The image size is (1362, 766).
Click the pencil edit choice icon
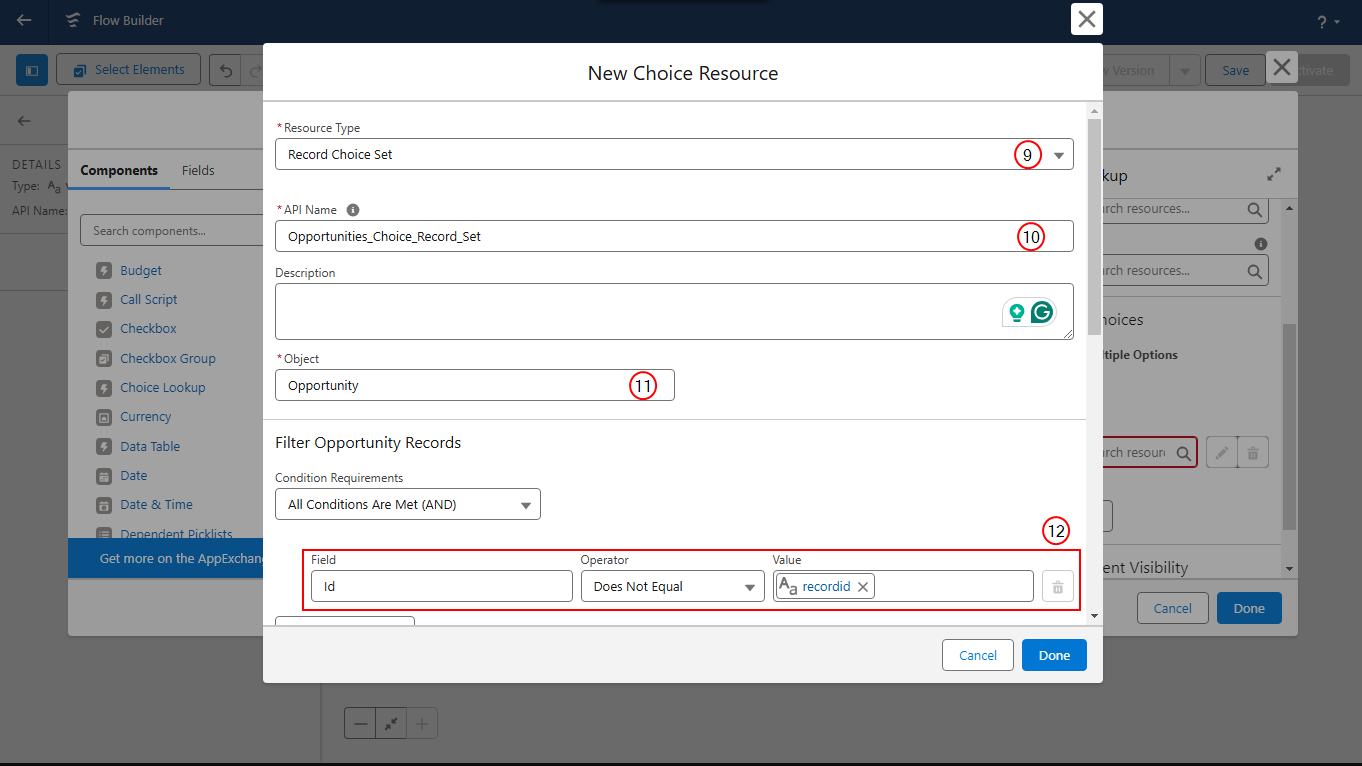coord(1222,453)
